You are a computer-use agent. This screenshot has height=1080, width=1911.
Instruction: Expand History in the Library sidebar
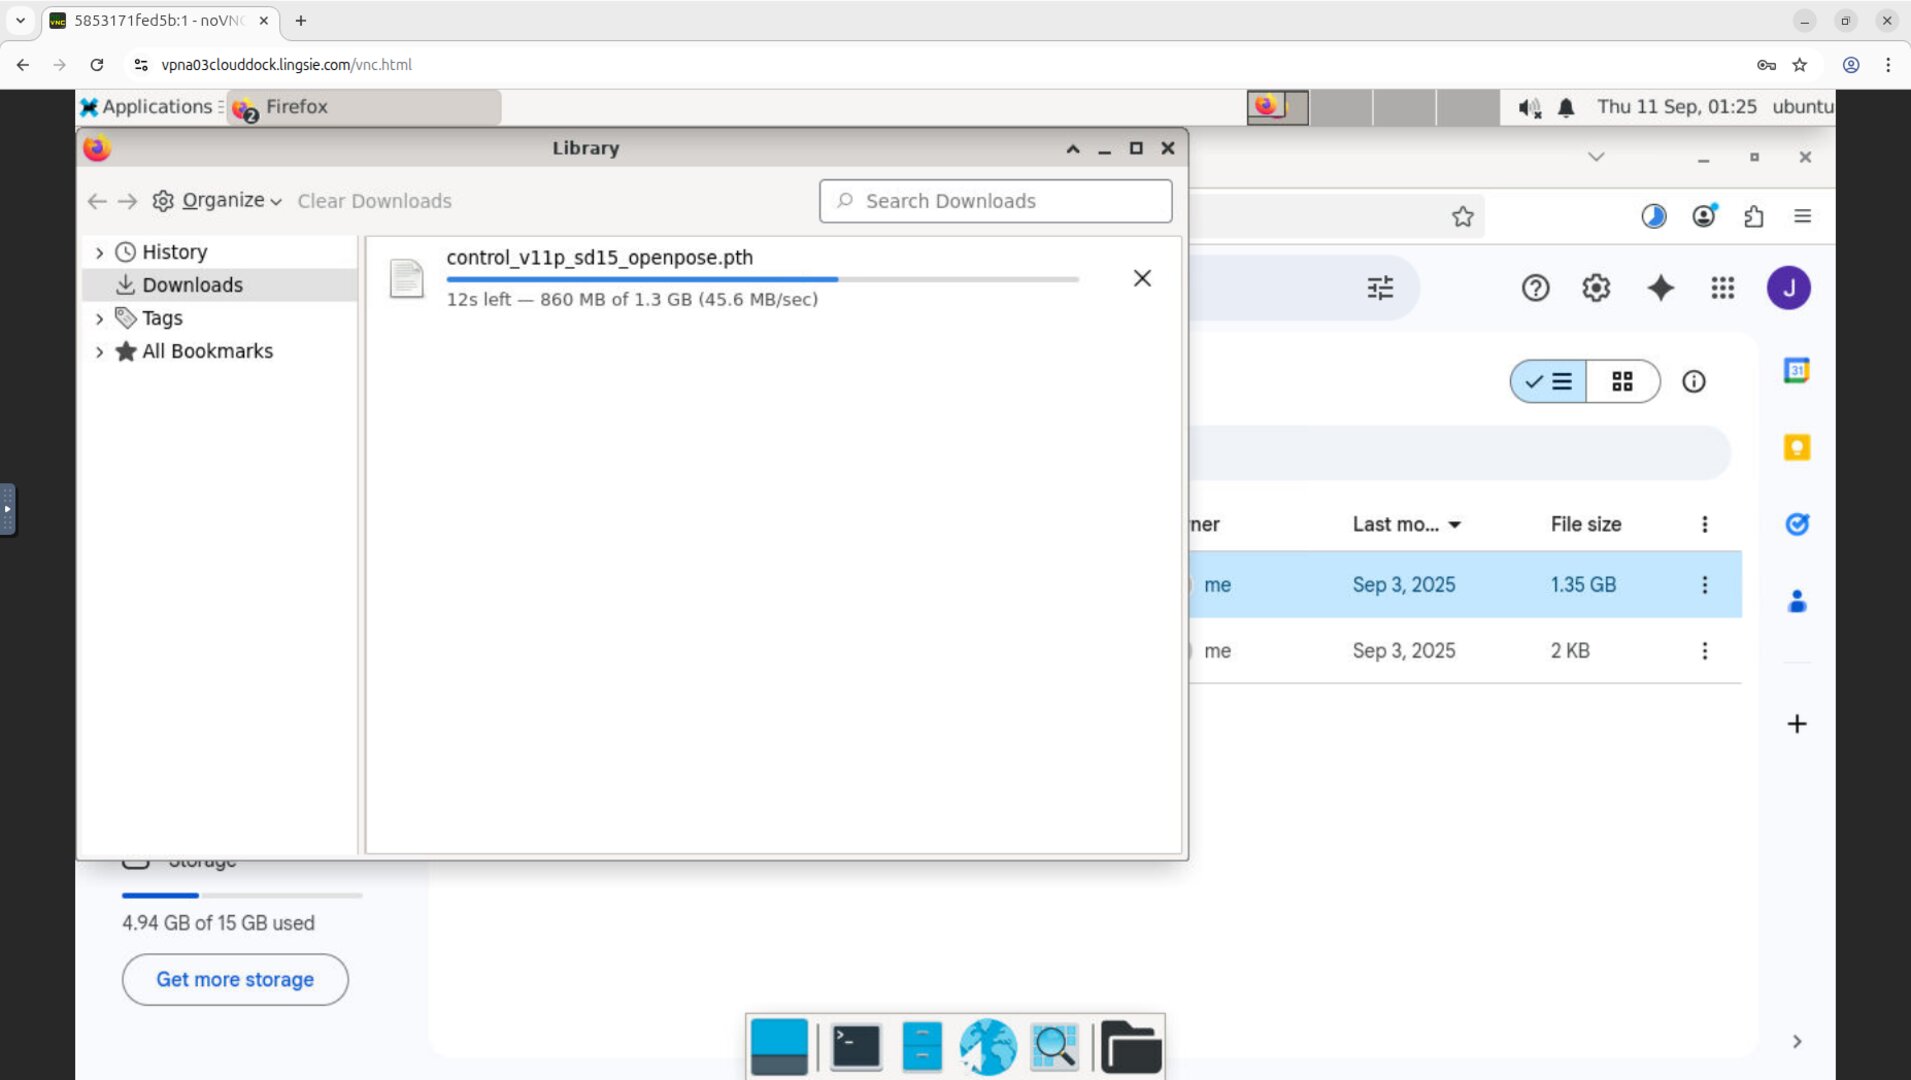tap(100, 252)
